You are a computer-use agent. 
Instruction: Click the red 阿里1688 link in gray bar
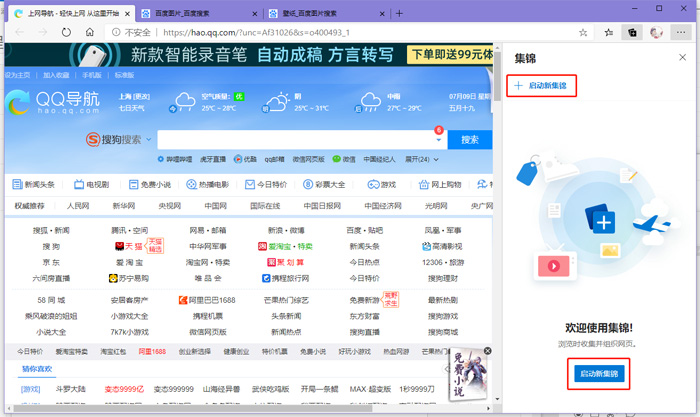pyautogui.click(x=152, y=351)
